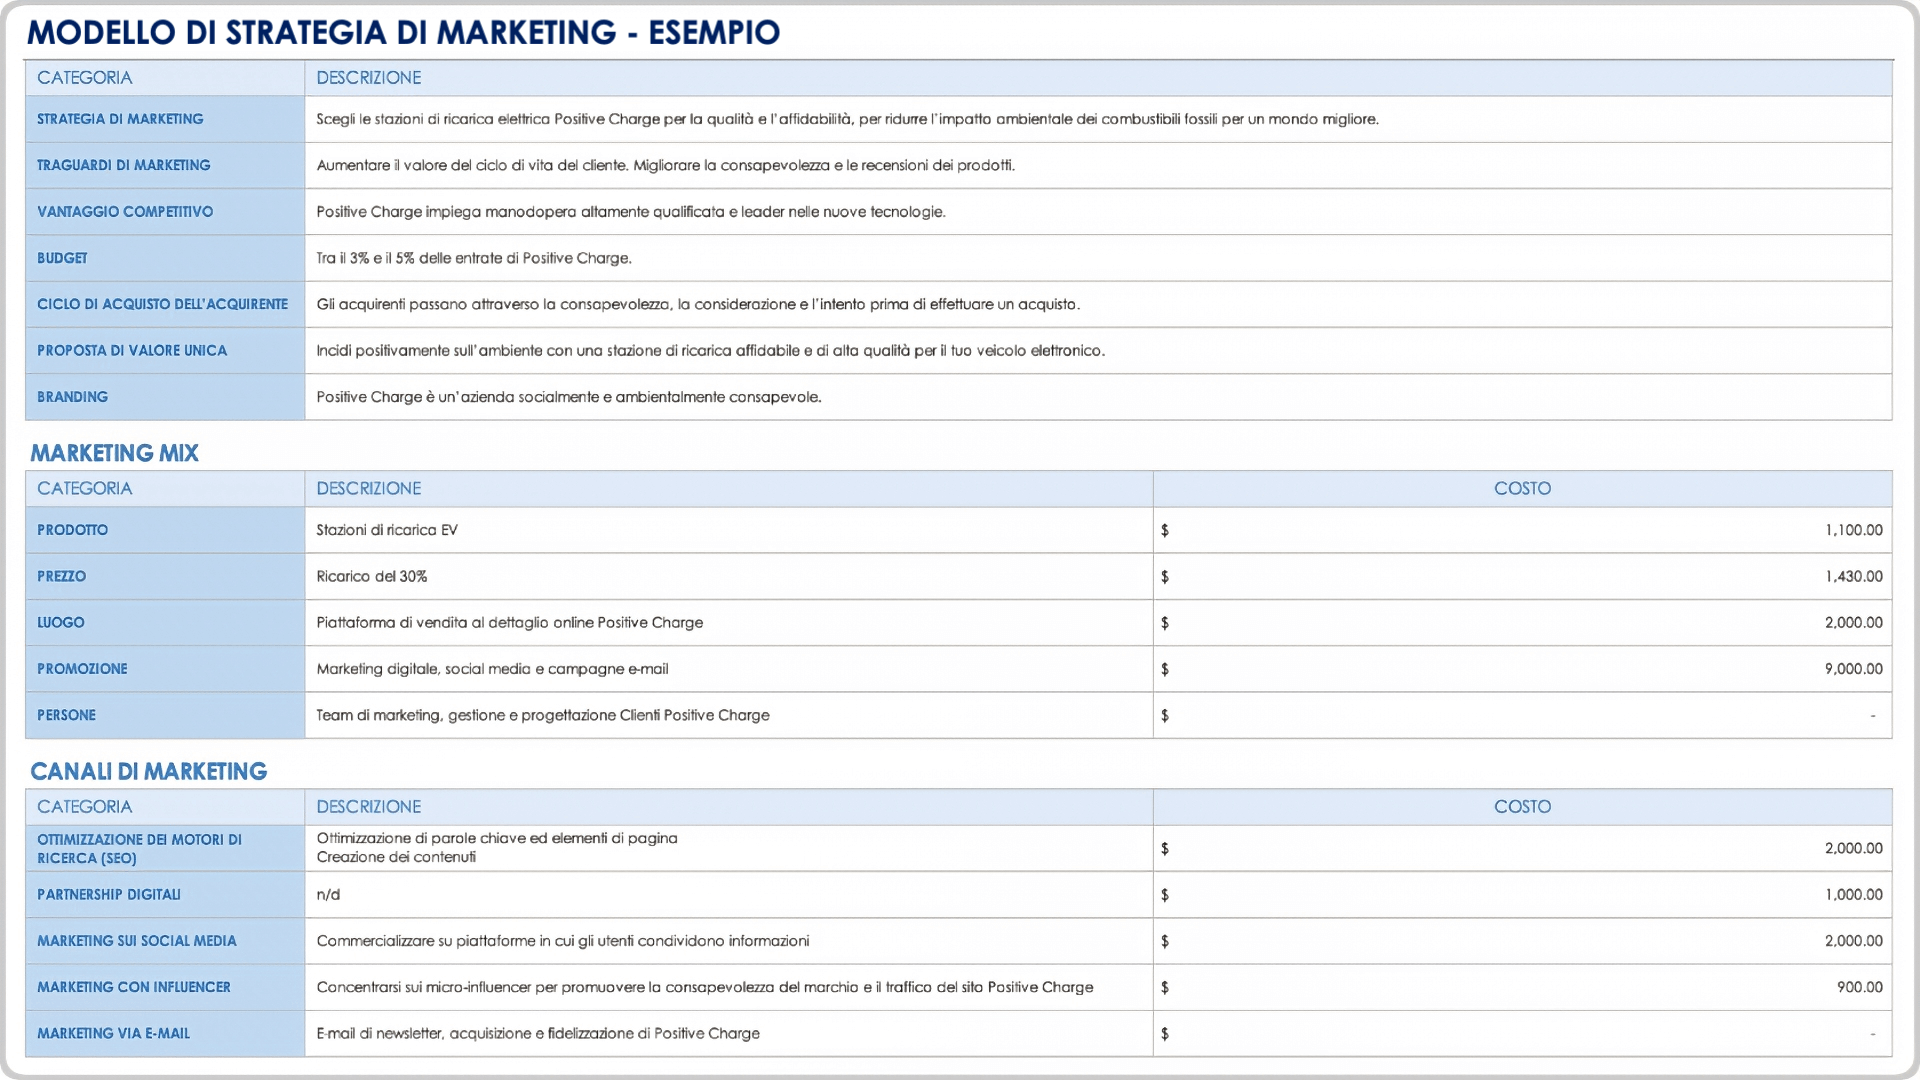Click the 'TRAGUARDI DI MARKETING' category cell
Screen dimensions: 1920x1080
point(165,165)
